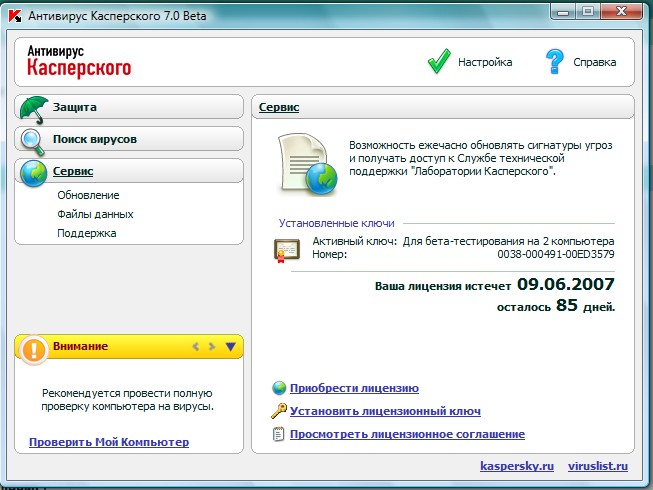
Task: Click the Сервис heading in right panel
Action: point(279,107)
